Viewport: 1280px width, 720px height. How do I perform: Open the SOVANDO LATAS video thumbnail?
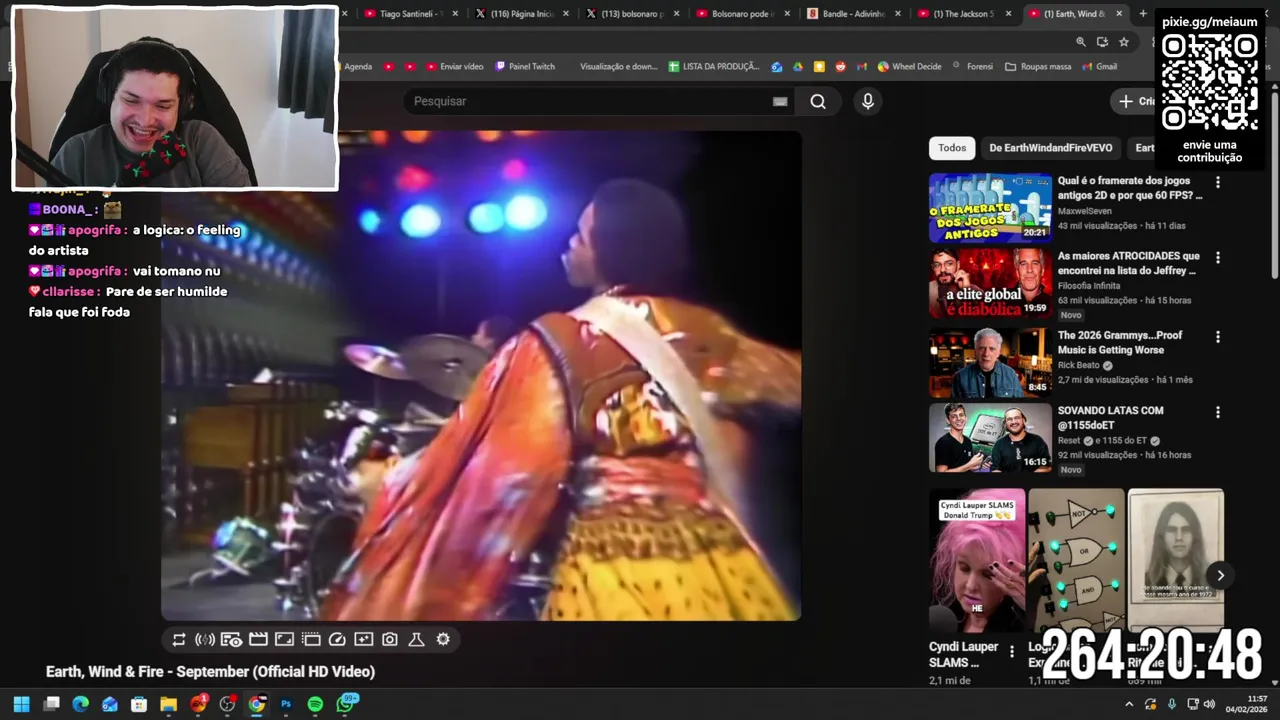[x=990, y=437]
